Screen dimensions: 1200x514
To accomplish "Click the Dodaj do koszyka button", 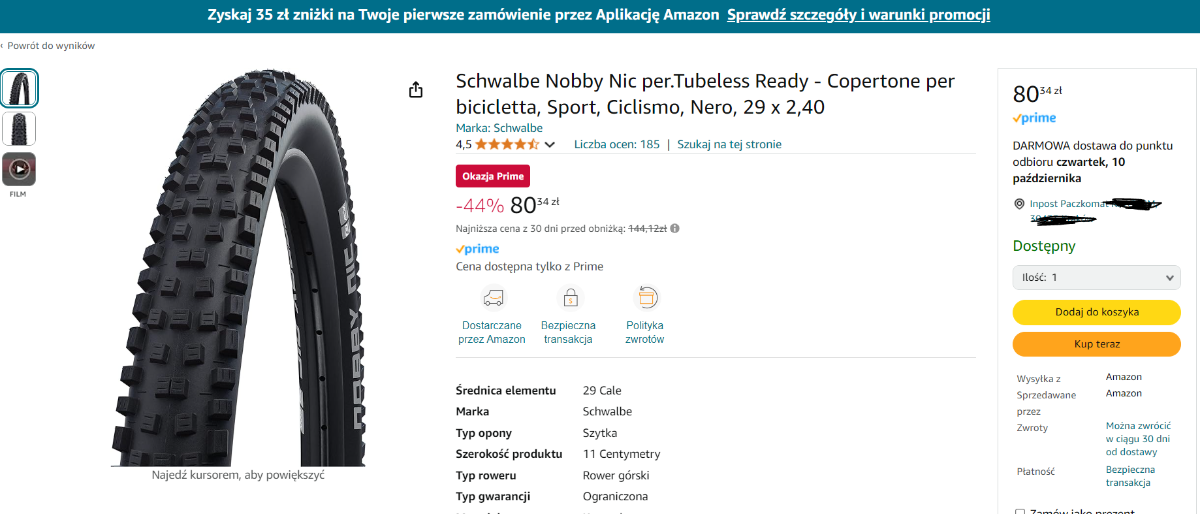I will 1096,312.
